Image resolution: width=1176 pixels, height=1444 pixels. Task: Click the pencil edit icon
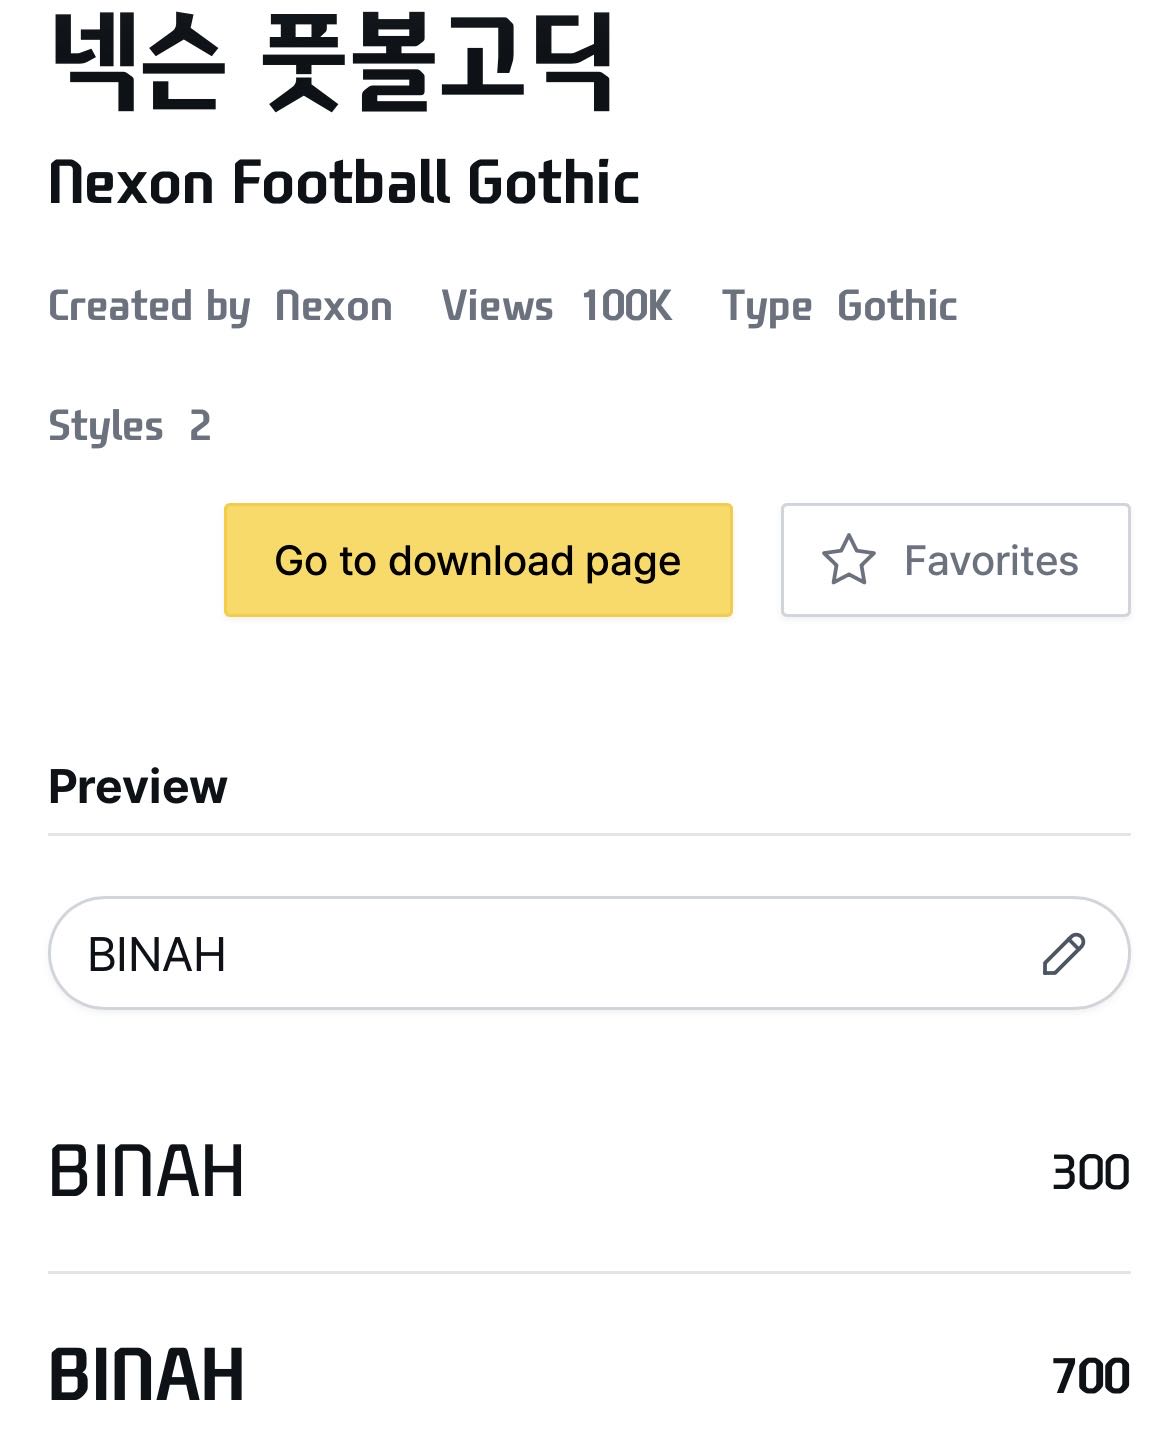coord(1063,954)
